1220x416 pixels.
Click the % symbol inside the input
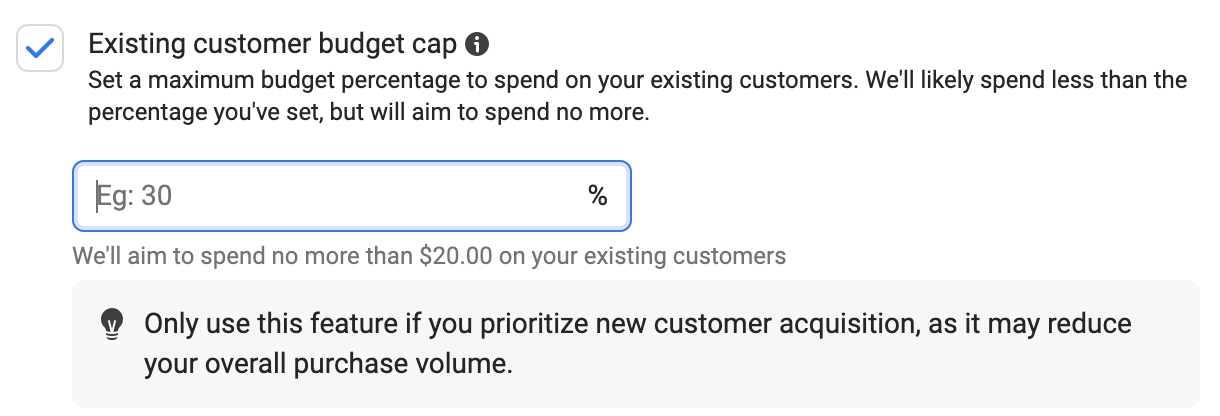coord(598,196)
